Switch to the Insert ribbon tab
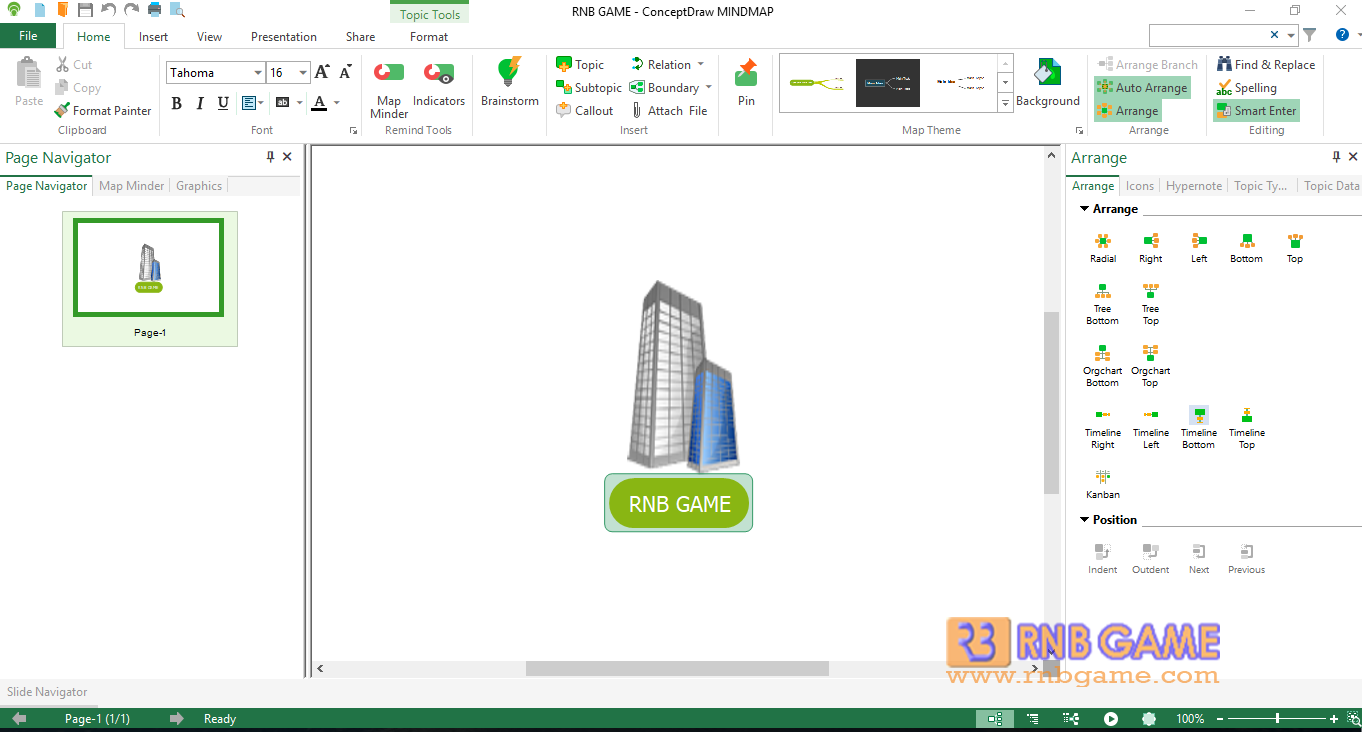This screenshot has height=732, width=1362. point(153,37)
